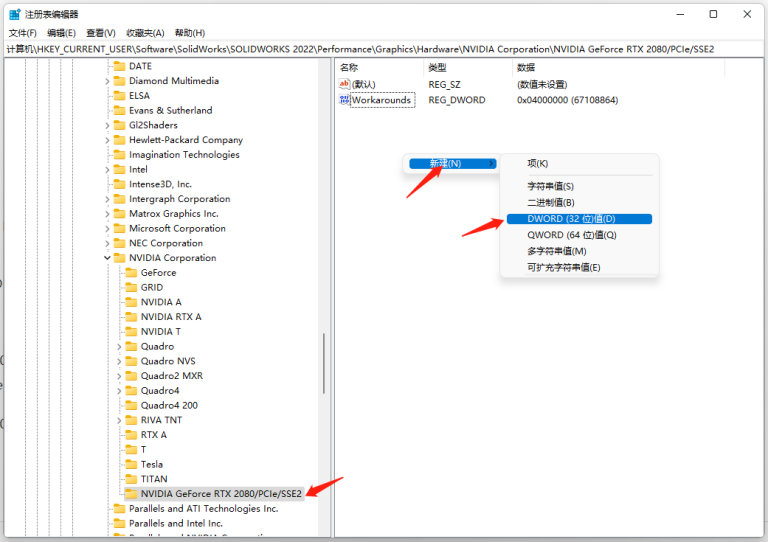This screenshot has width=768, height=542.
Task: Select the Imagination Technologies folder icon
Action: point(120,155)
